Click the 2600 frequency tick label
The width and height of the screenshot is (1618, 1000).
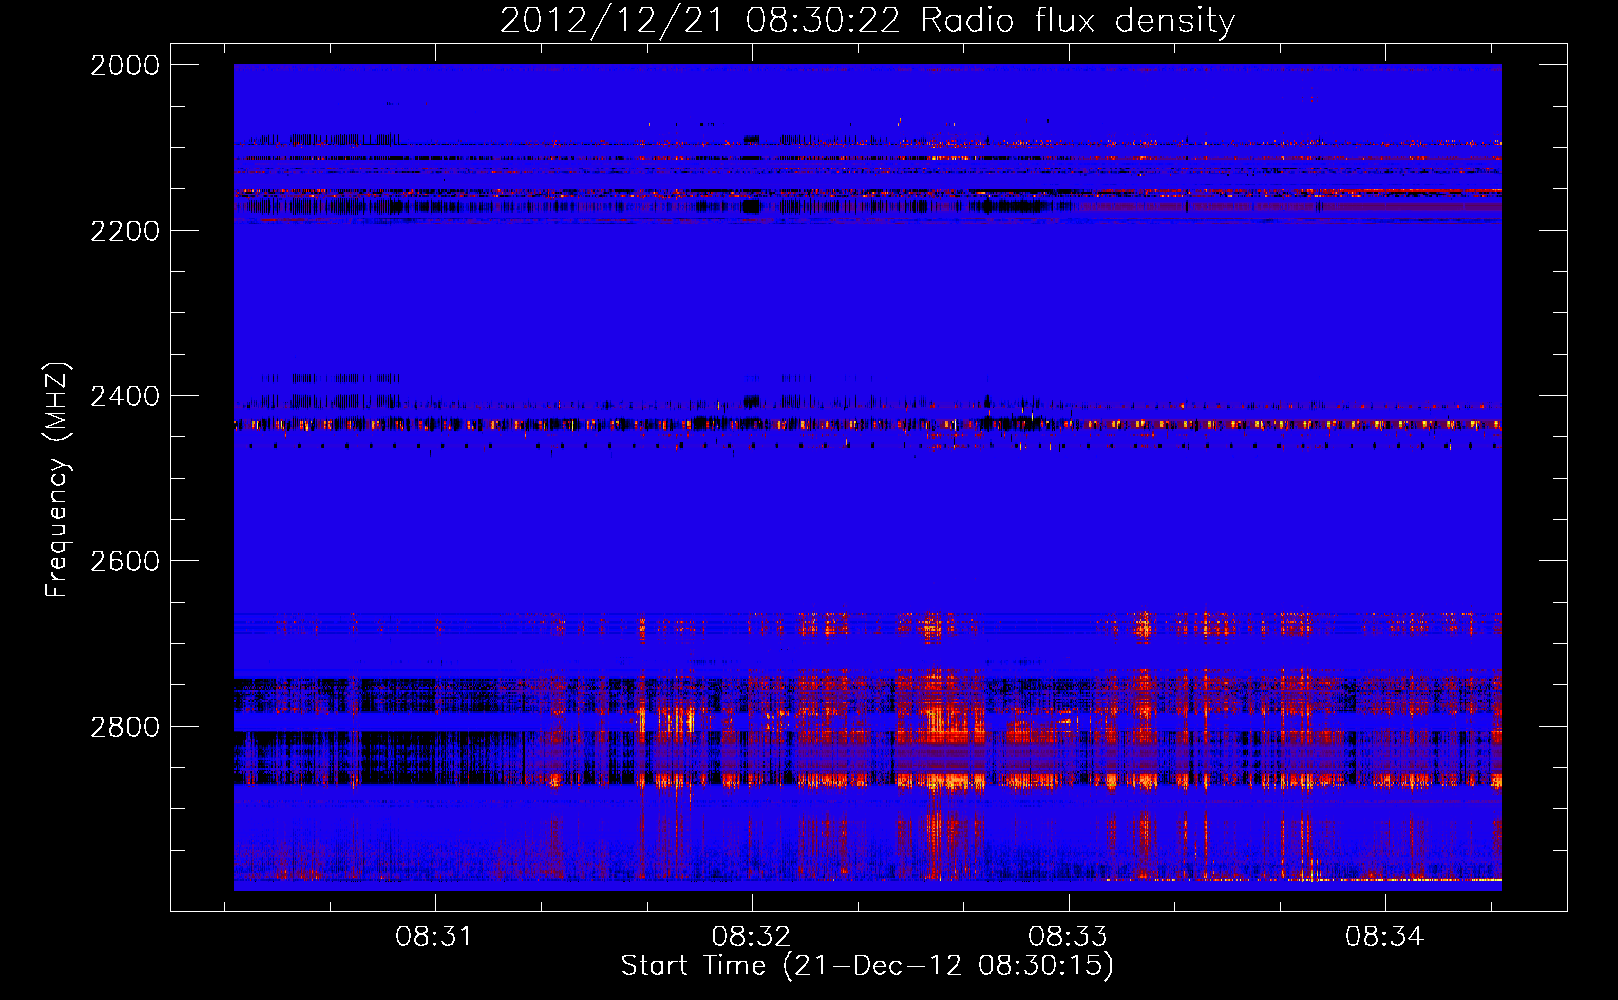[x=125, y=561]
